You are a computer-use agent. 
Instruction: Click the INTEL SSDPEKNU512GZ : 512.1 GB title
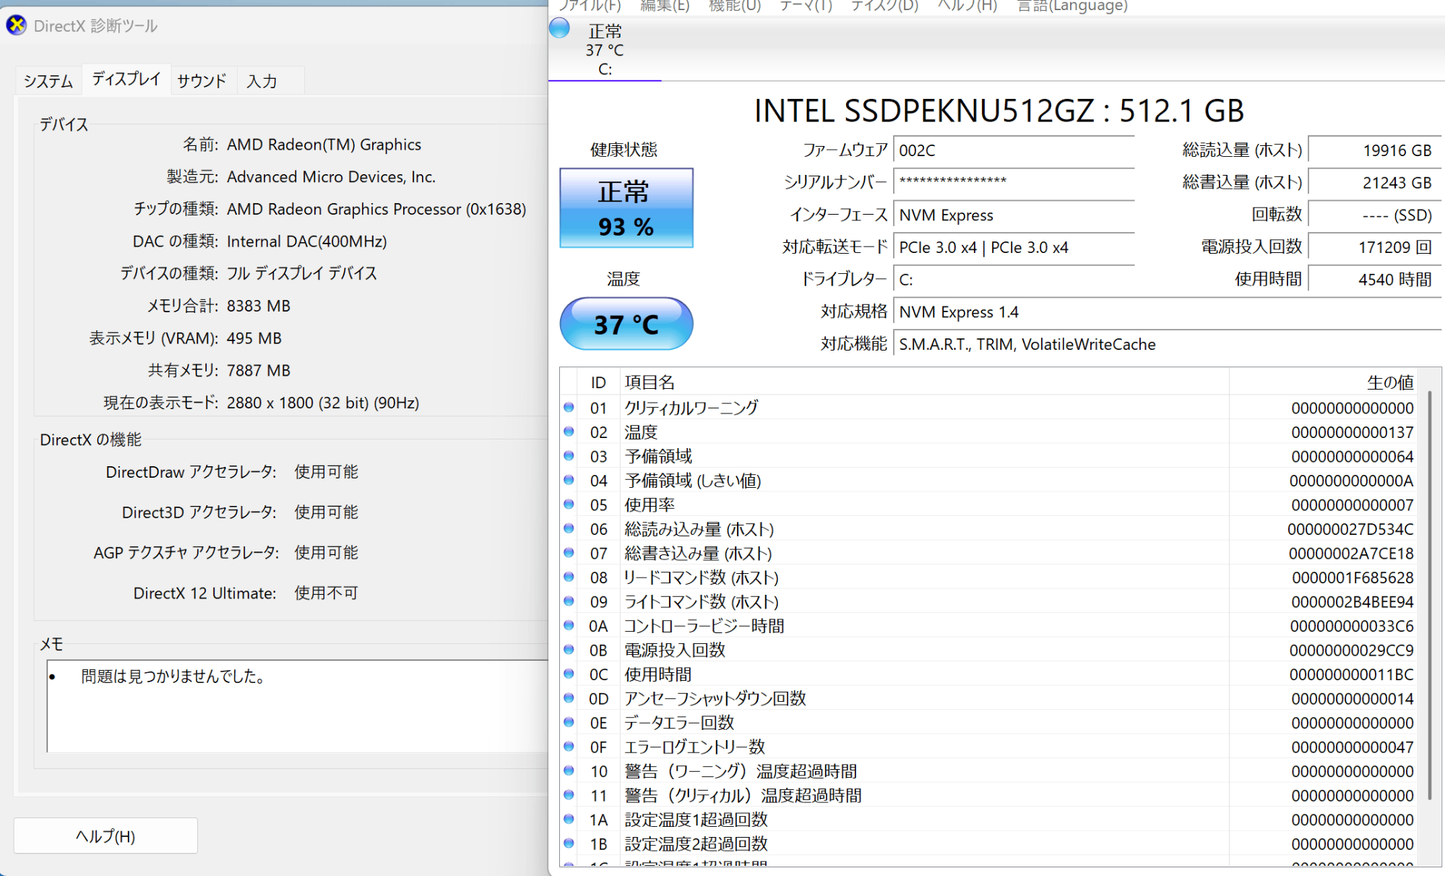coord(999,110)
